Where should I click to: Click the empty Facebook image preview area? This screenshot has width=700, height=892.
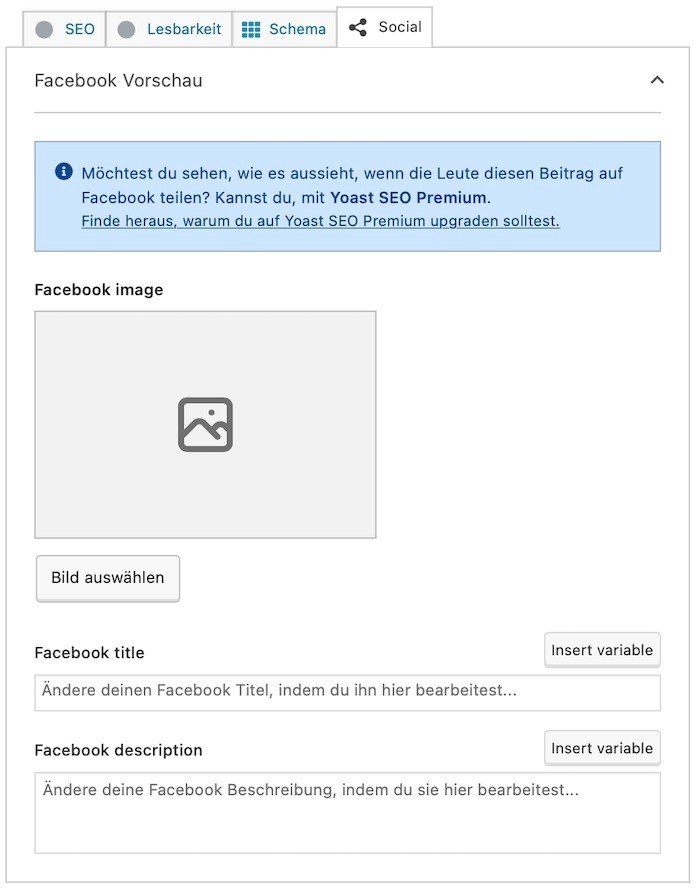click(x=205, y=424)
